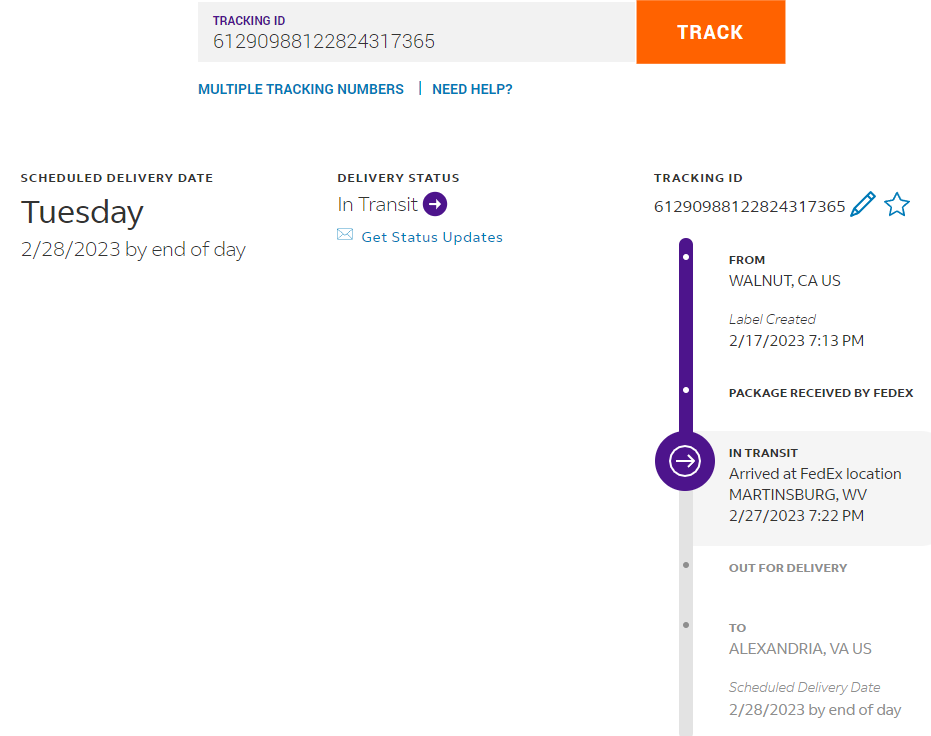The width and height of the screenshot is (931, 736).
Task: Click the In Transit delivery status text
Action: pyautogui.click(x=378, y=204)
